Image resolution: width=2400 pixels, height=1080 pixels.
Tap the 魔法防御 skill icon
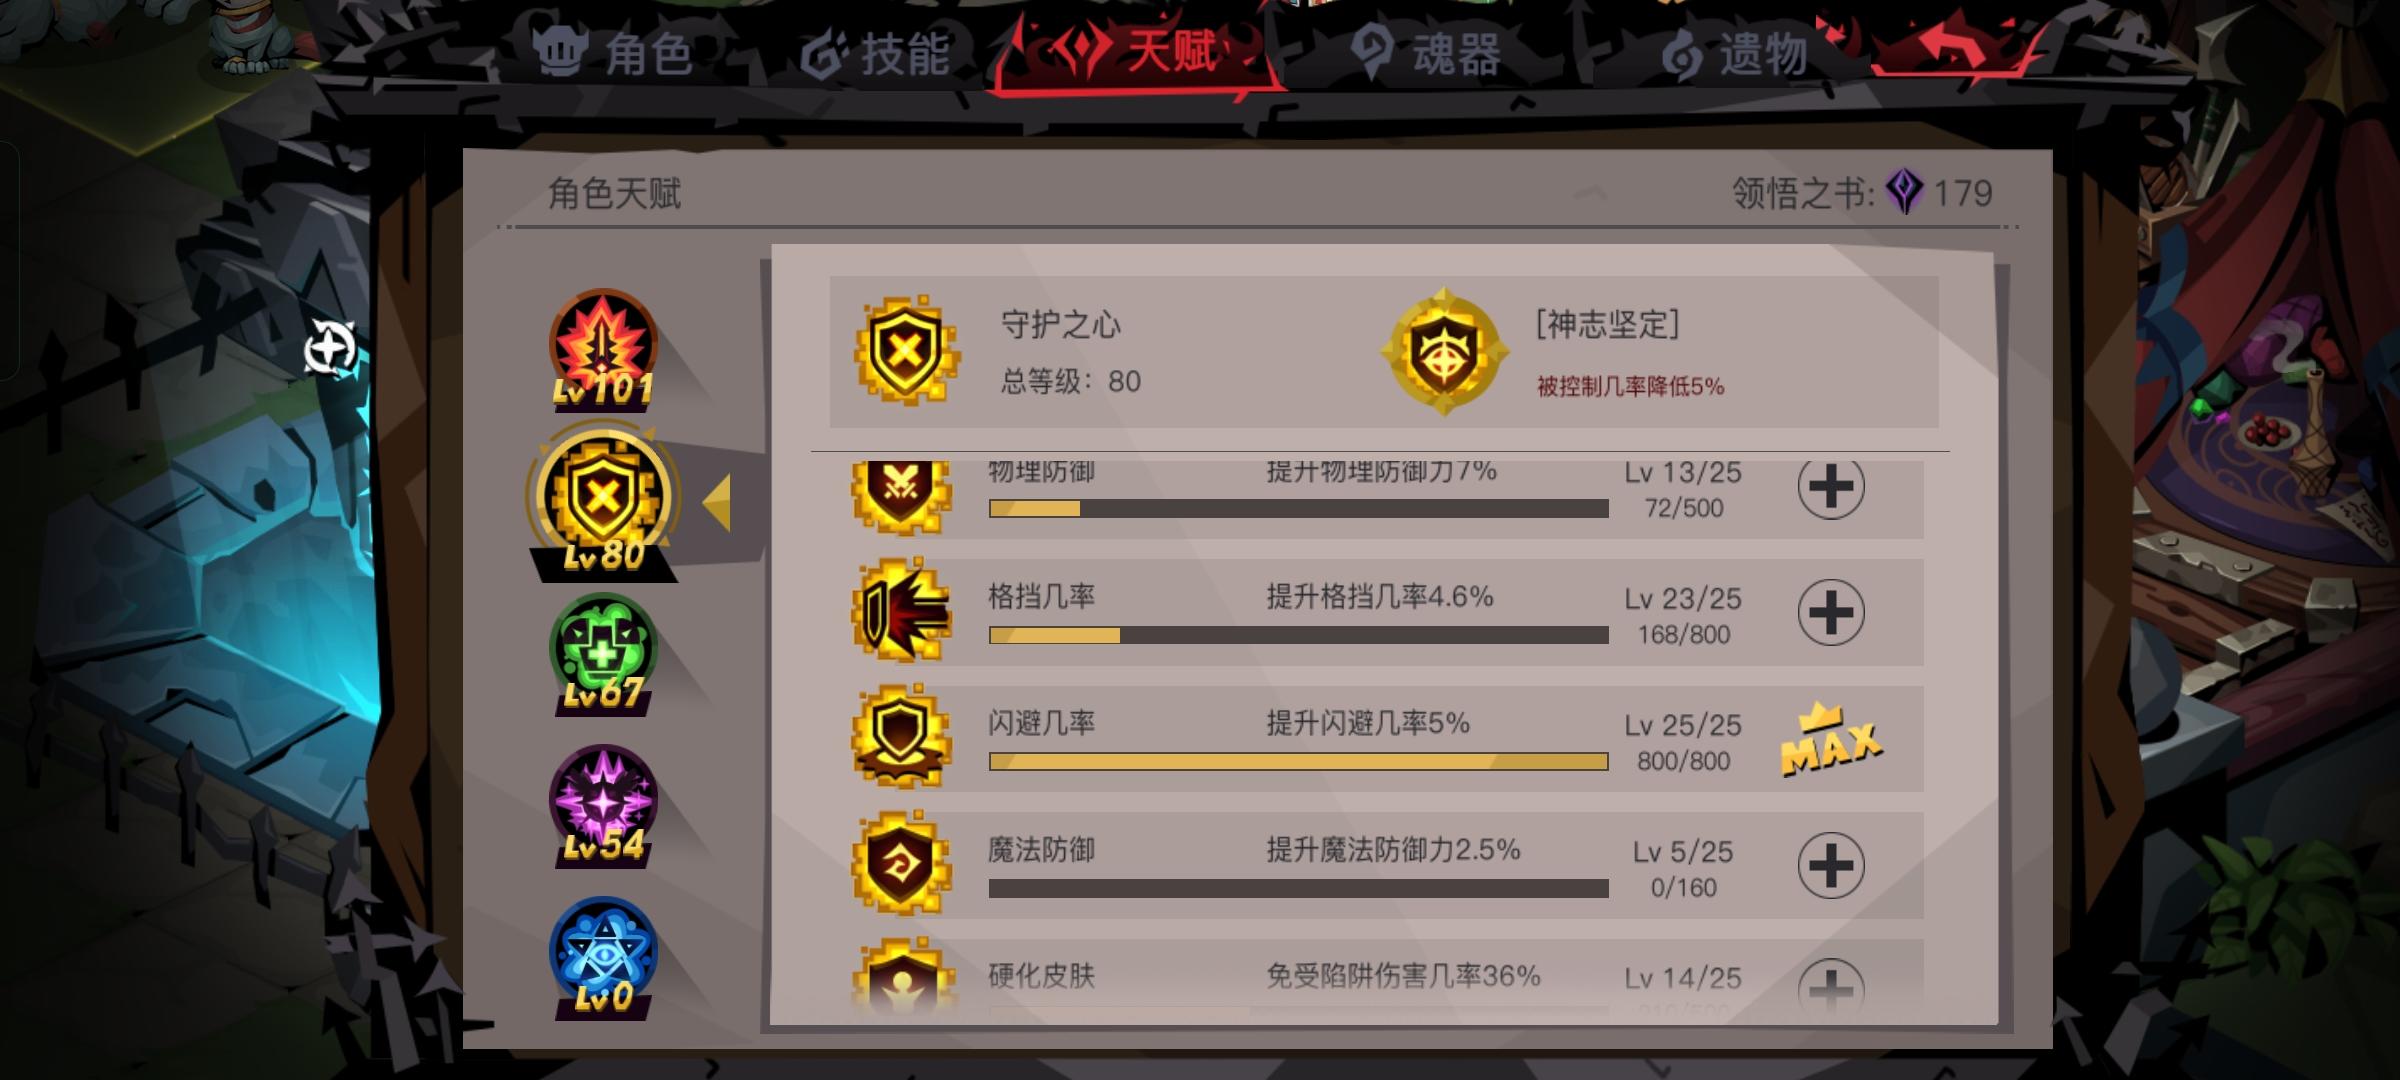pyautogui.click(x=901, y=863)
